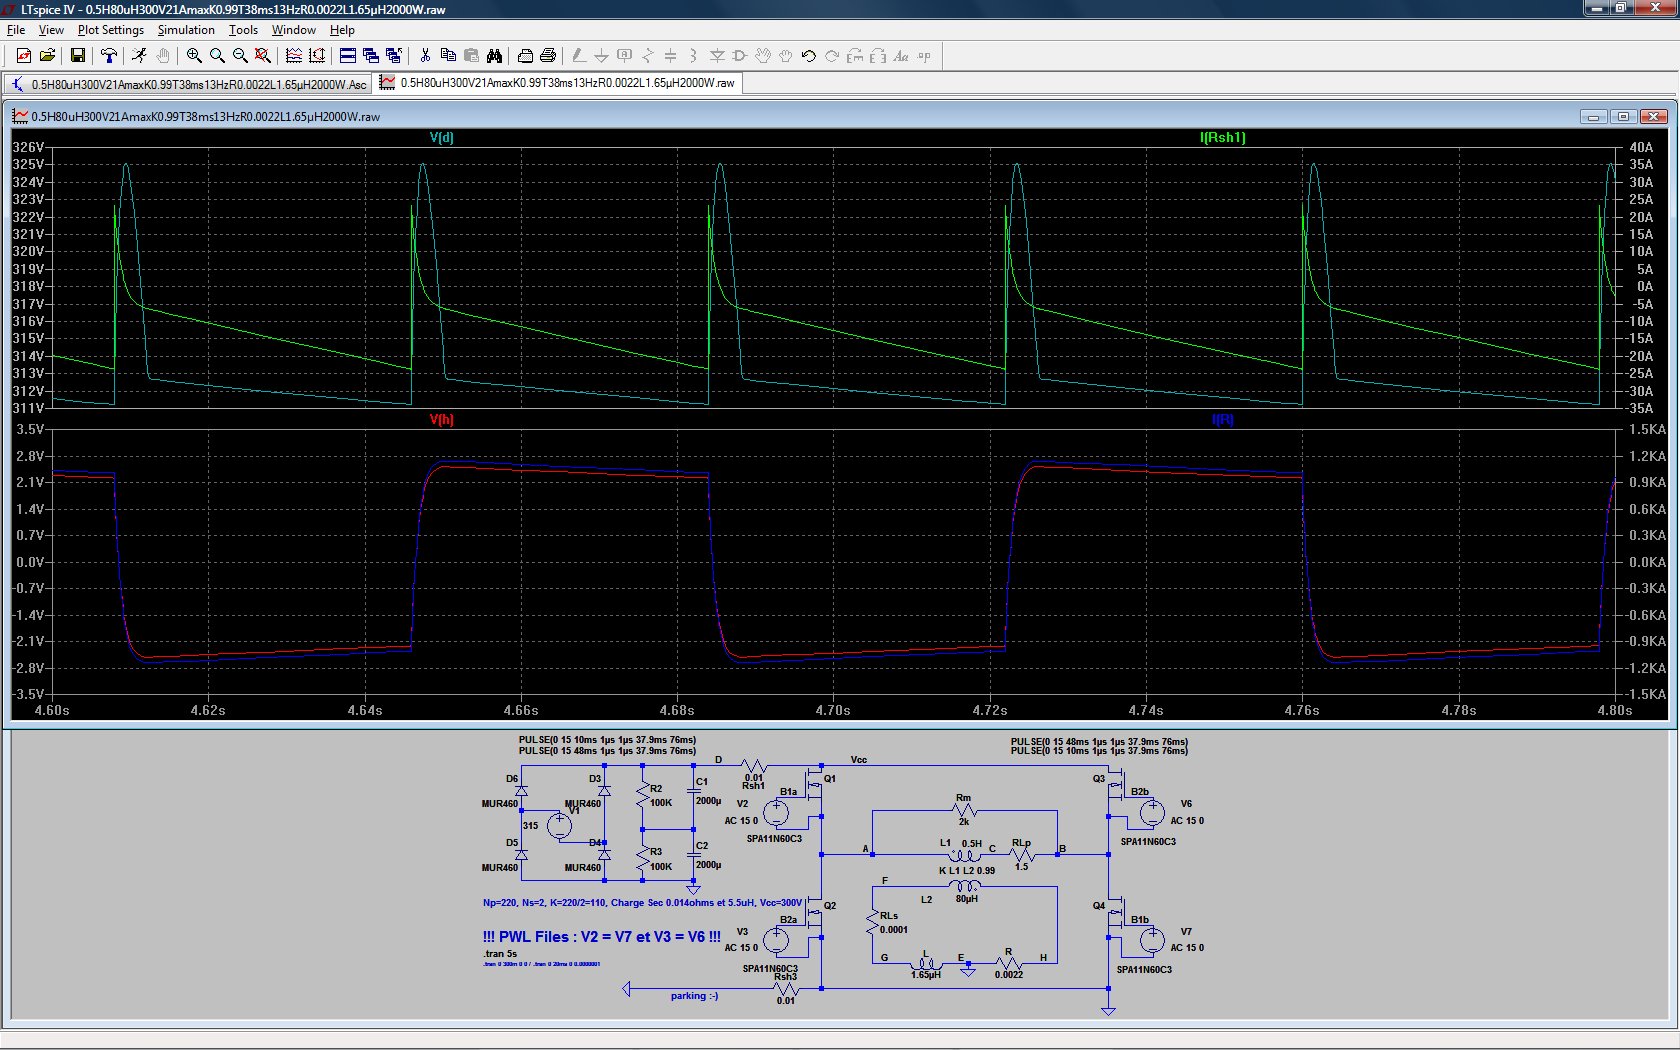The image size is (1680, 1050).
Task: Open the Simulation menu
Action: pos(186,30)
